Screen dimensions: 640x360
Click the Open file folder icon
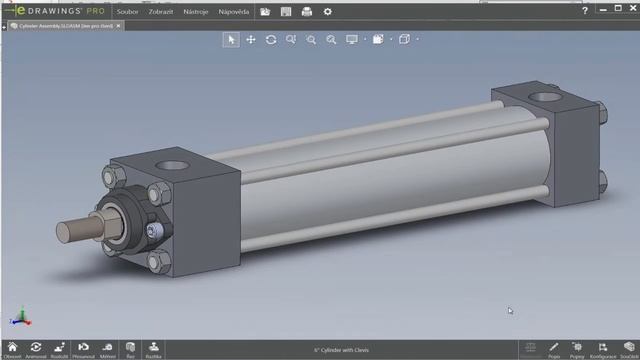tap(265, 12)
